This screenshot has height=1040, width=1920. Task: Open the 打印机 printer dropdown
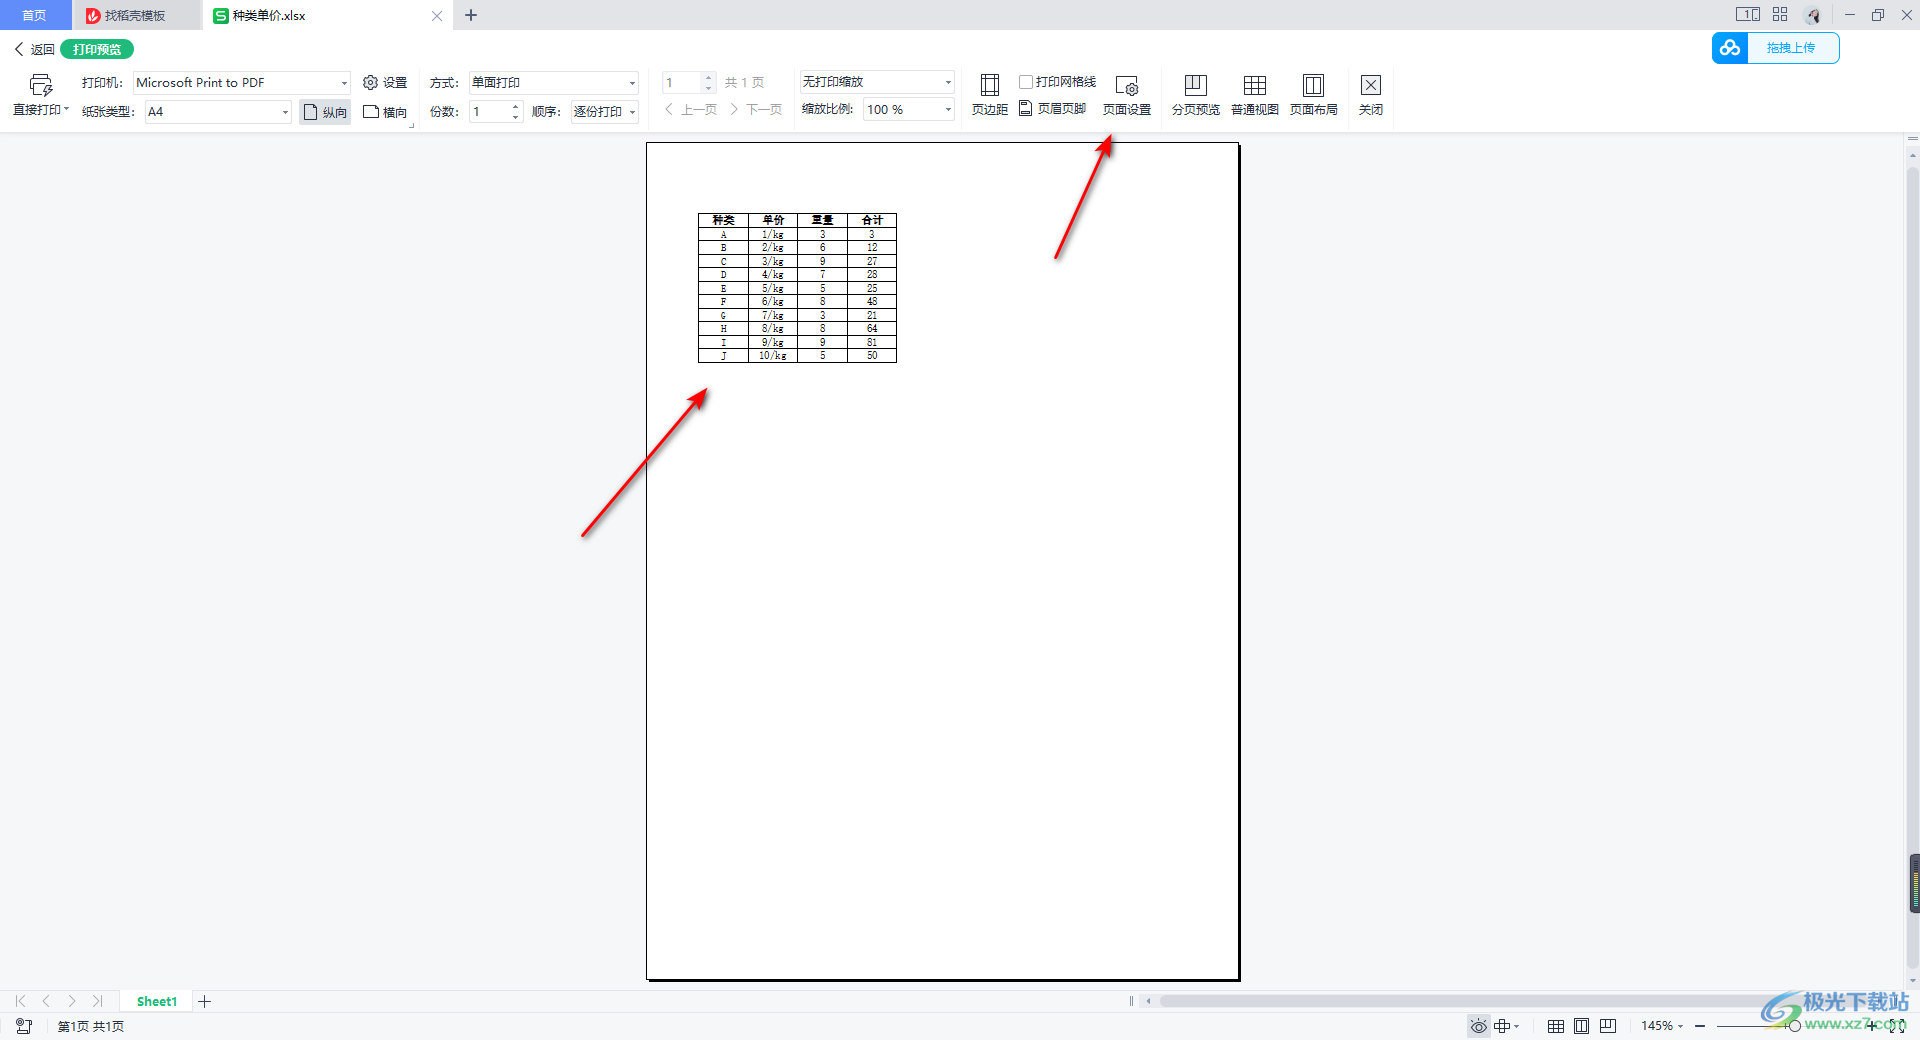tap(242, 83)
